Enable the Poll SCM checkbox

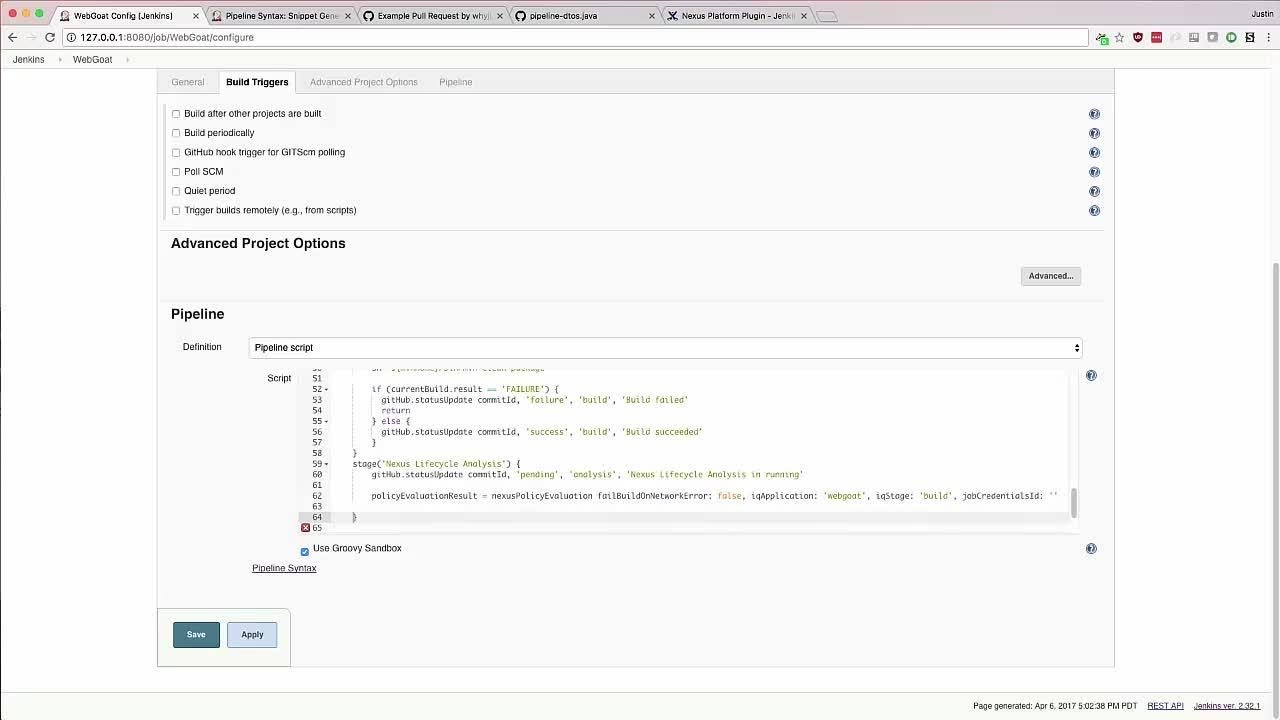[176, 172]
